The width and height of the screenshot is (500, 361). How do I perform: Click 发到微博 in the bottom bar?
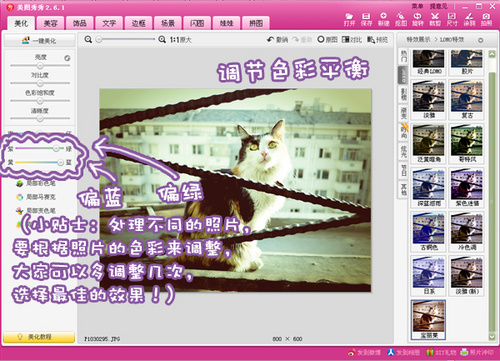(364, 352)
